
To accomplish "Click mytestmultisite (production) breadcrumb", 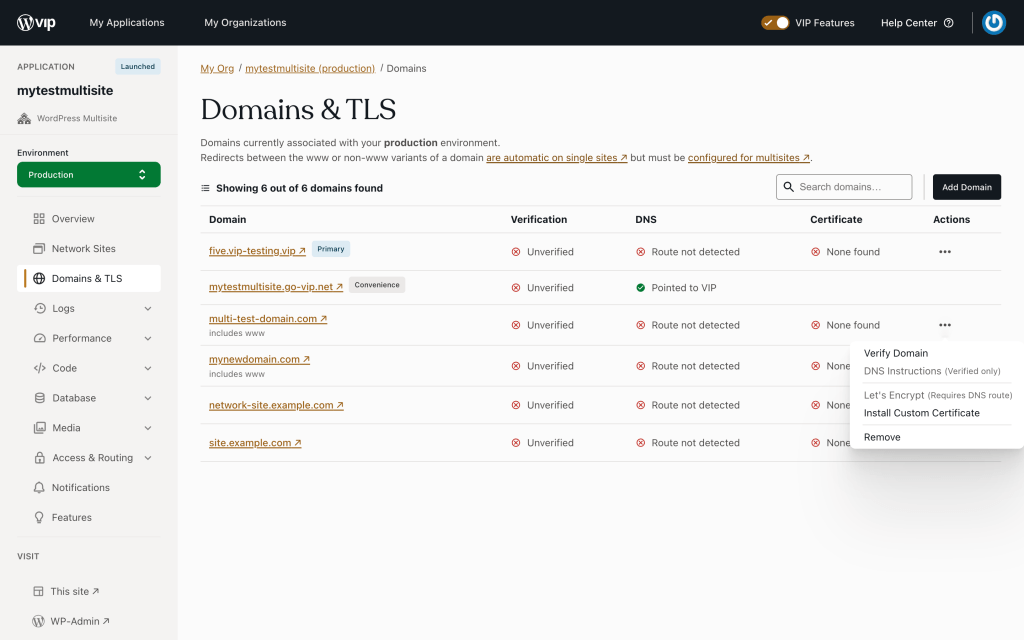I will [x=310, y=69].
